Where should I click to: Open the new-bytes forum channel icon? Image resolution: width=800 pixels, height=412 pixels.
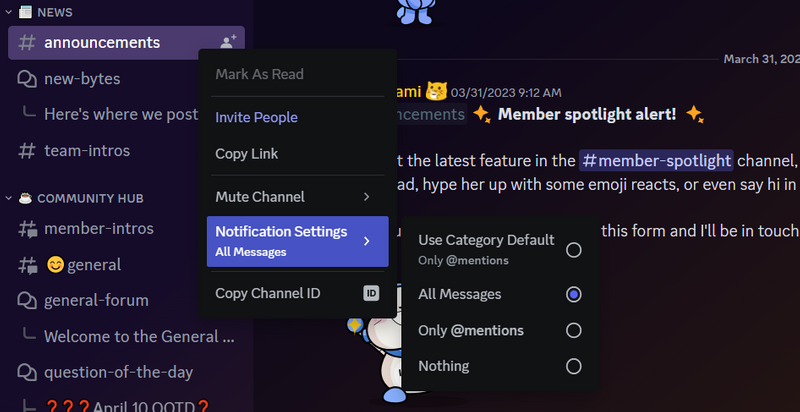(27, 79)
